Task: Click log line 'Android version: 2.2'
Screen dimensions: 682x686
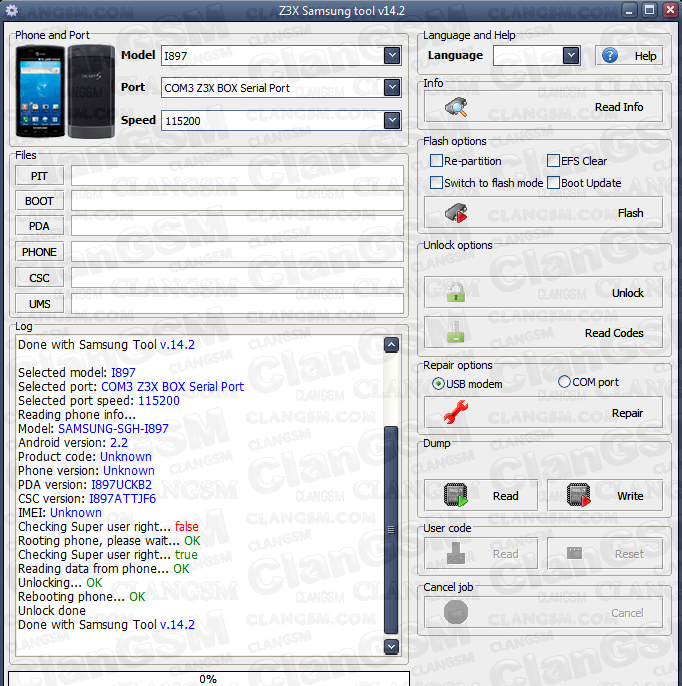Action: point(73,442)
